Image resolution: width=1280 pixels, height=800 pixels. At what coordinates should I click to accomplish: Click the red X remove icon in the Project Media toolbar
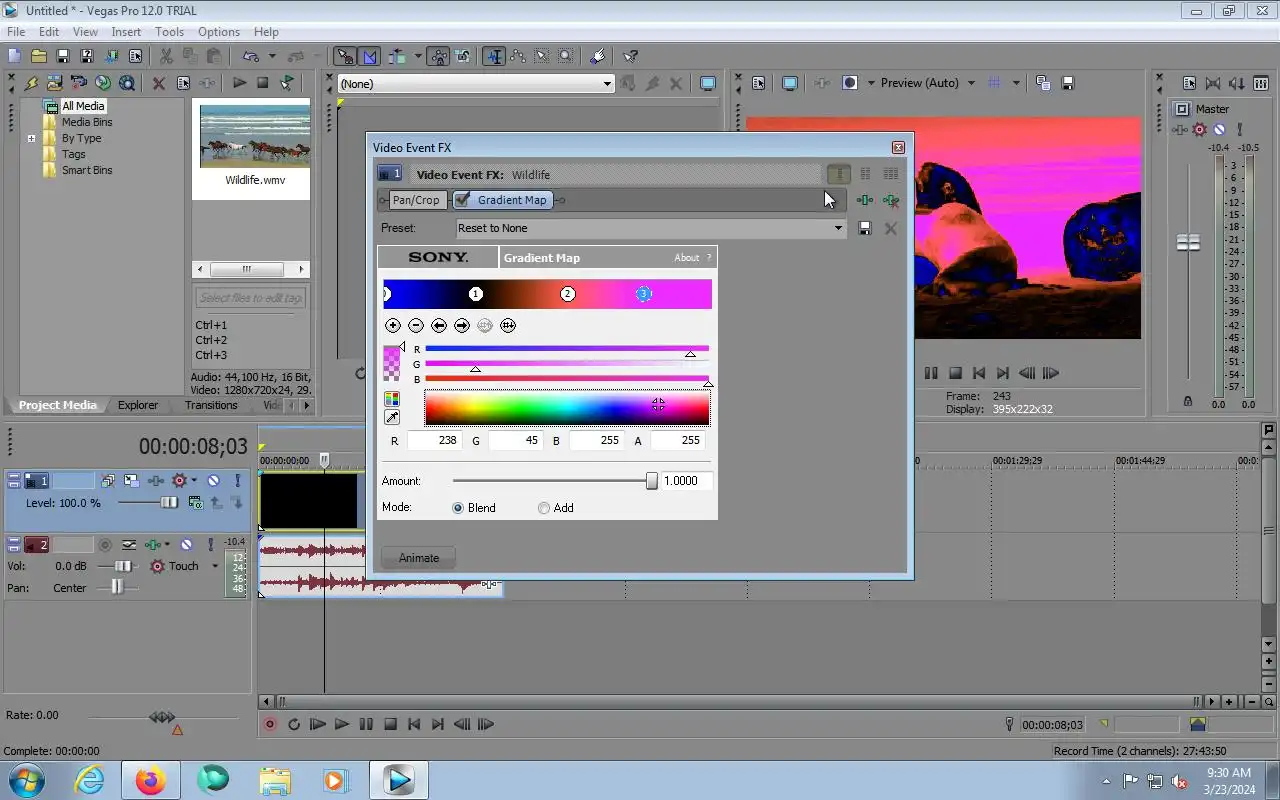(x=159, y=83)
